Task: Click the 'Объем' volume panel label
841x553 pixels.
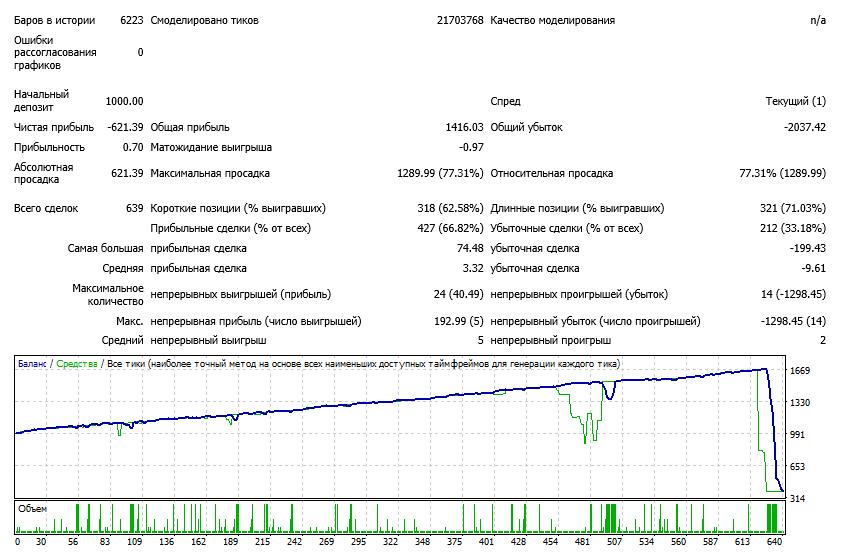Action: (33, 509)
